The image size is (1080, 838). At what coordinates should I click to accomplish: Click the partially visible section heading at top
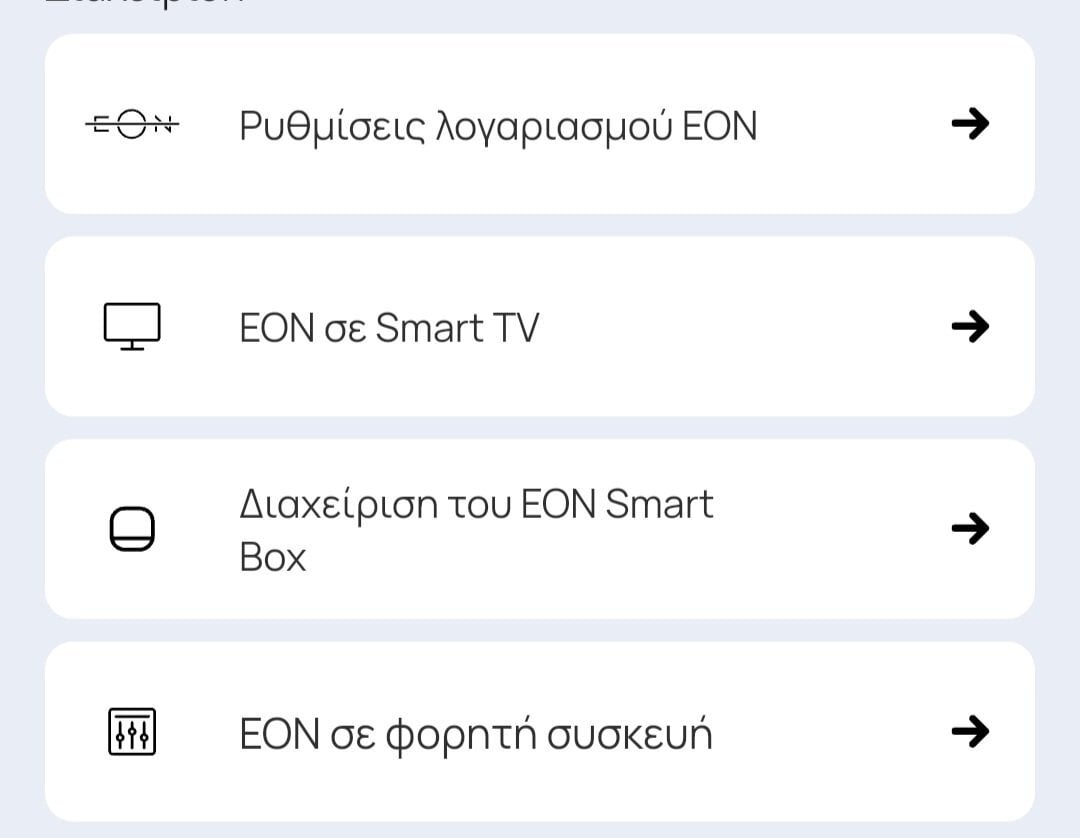(145, 3)
